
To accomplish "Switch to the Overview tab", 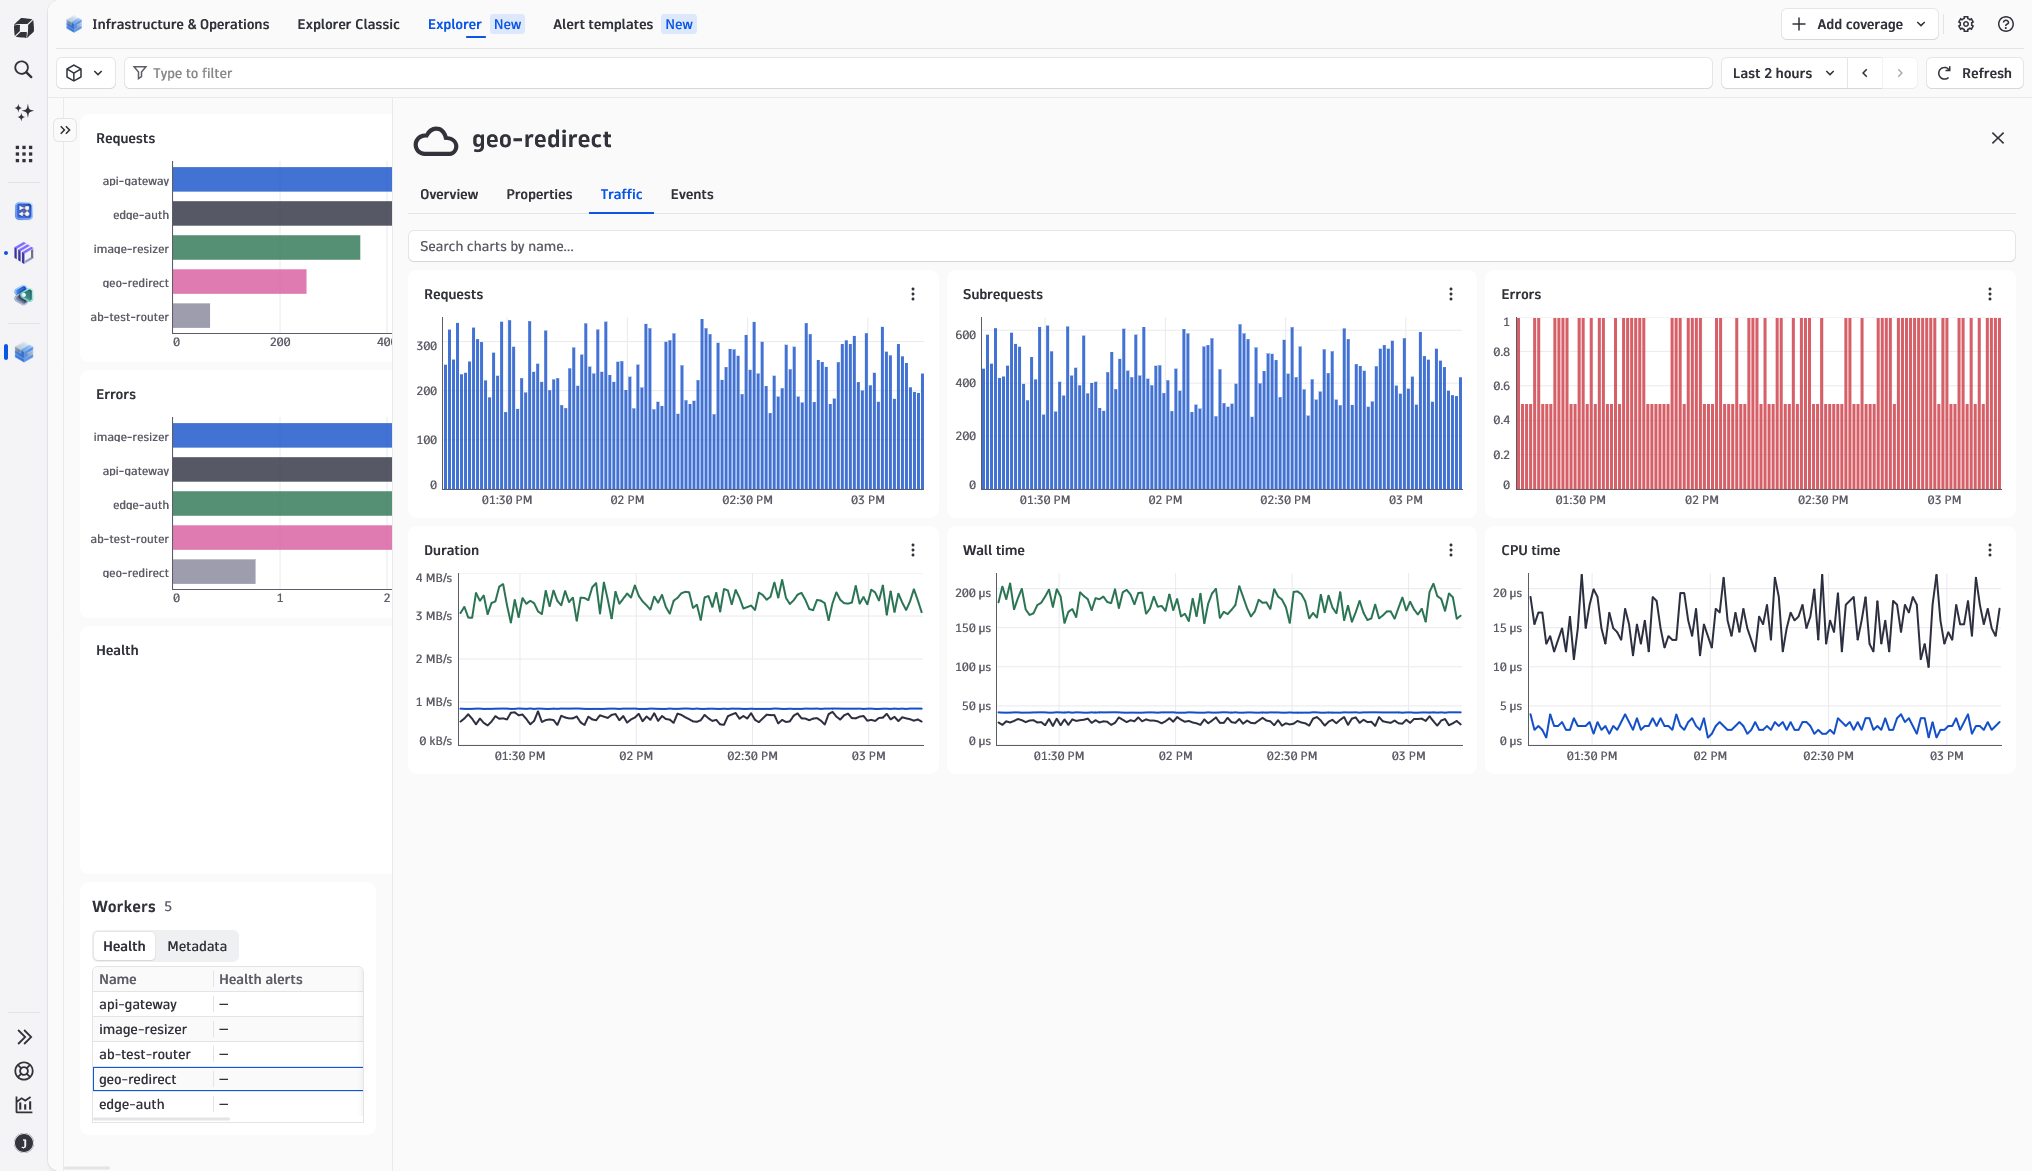I will [449, 194].
